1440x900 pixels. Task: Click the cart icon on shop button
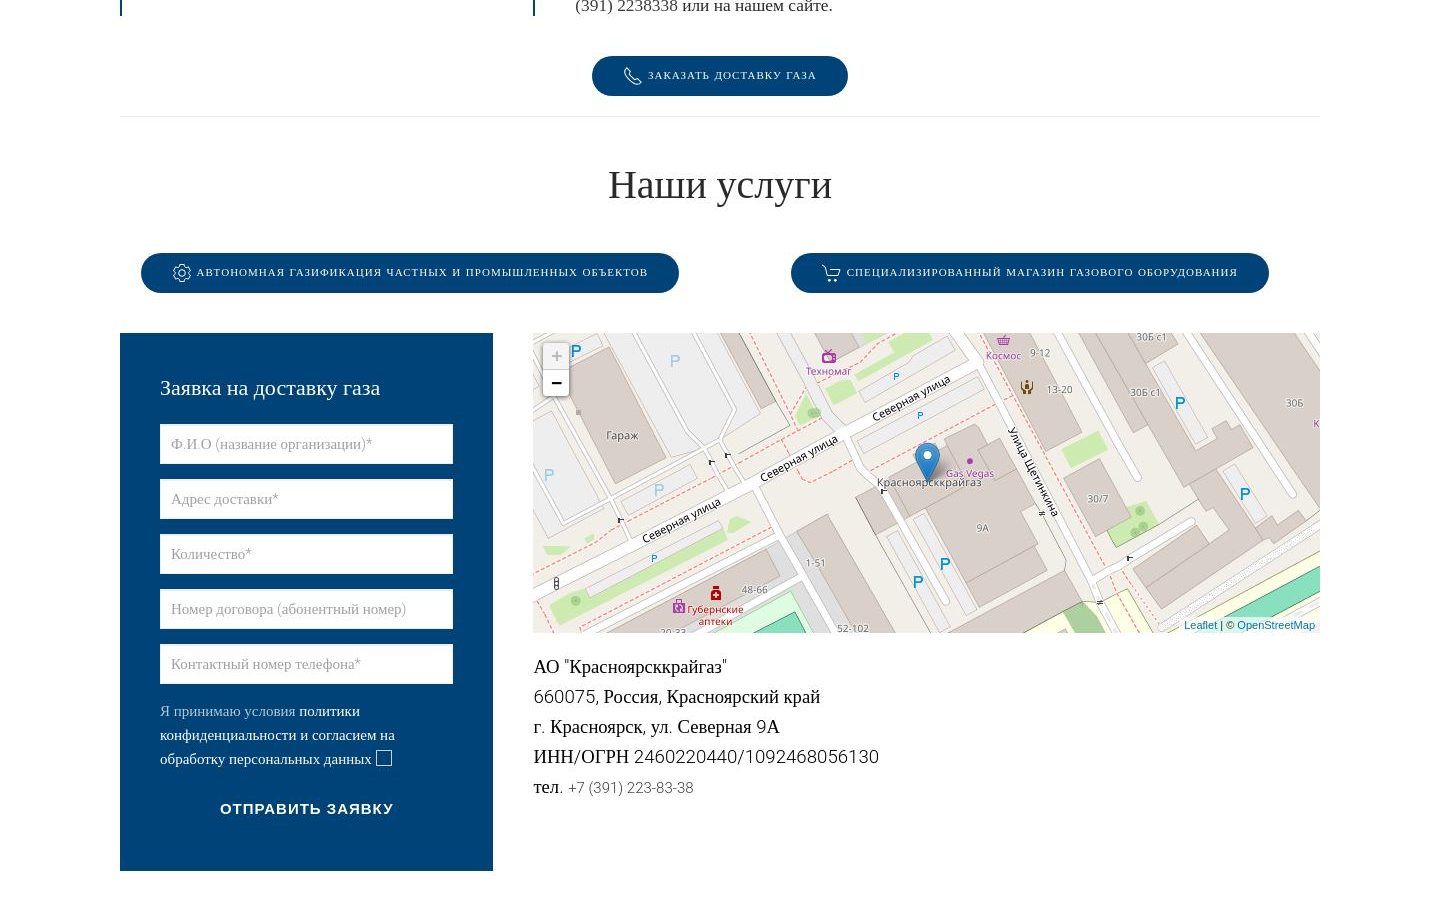[x=831, y=273]
